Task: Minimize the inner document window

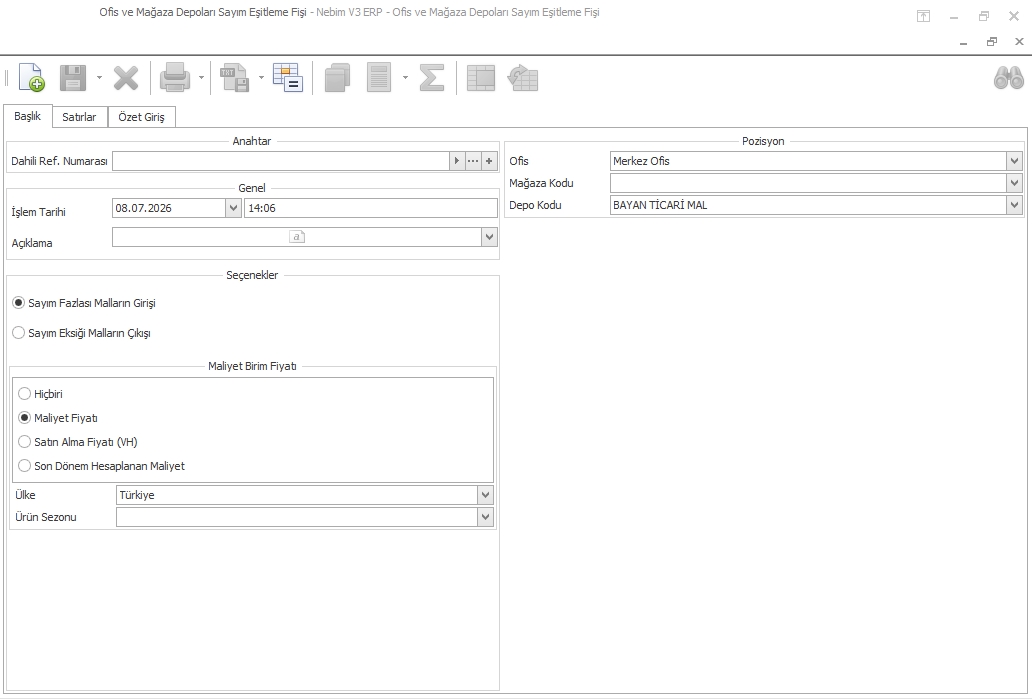Action: tap(964, 42)
